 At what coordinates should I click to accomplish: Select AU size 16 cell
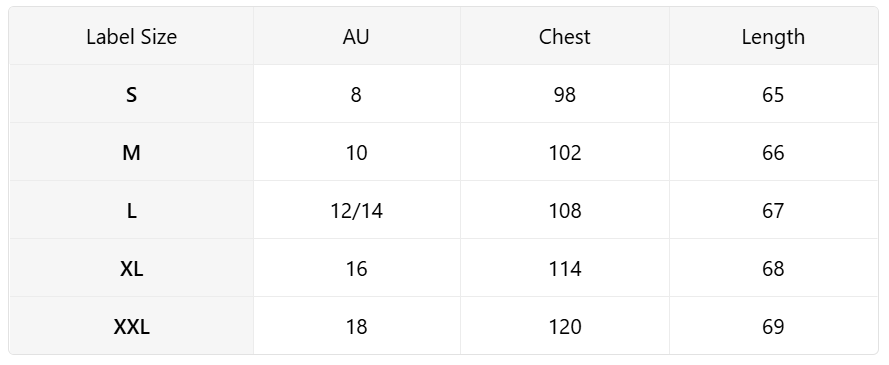[x=357, y=268]
